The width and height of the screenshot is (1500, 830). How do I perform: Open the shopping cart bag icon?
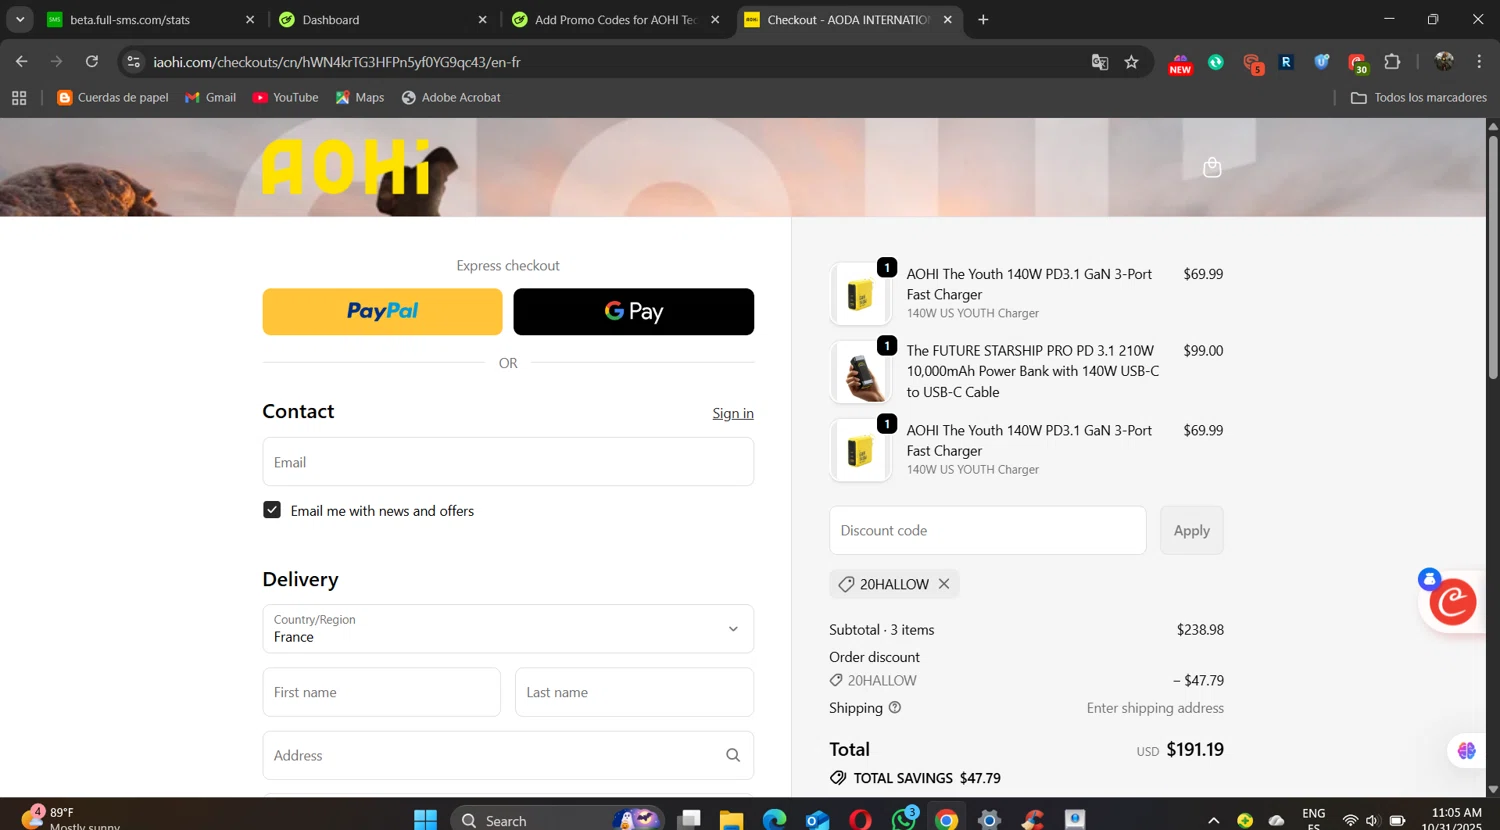pyautogui.click(x=1212, y=167)
